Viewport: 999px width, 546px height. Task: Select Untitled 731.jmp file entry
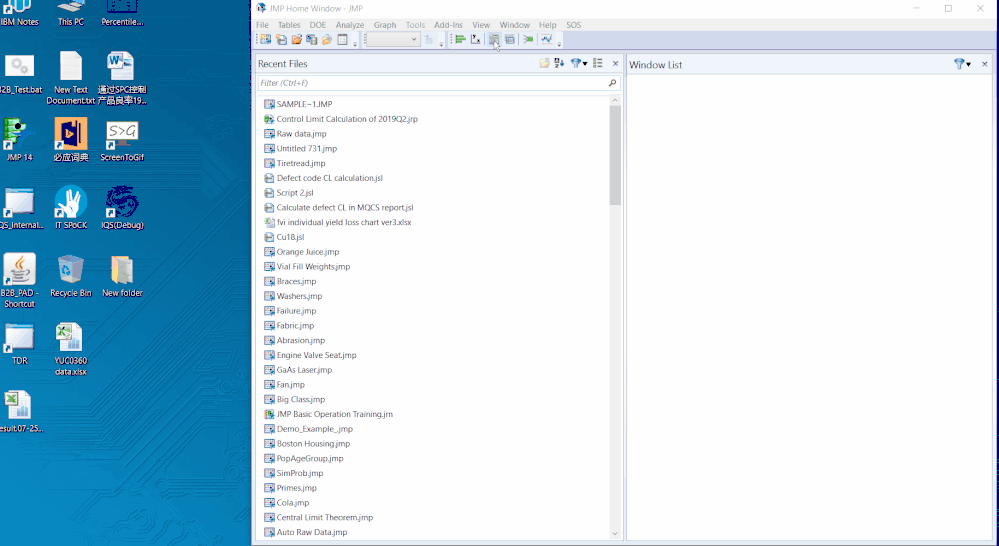click(301, 148)
